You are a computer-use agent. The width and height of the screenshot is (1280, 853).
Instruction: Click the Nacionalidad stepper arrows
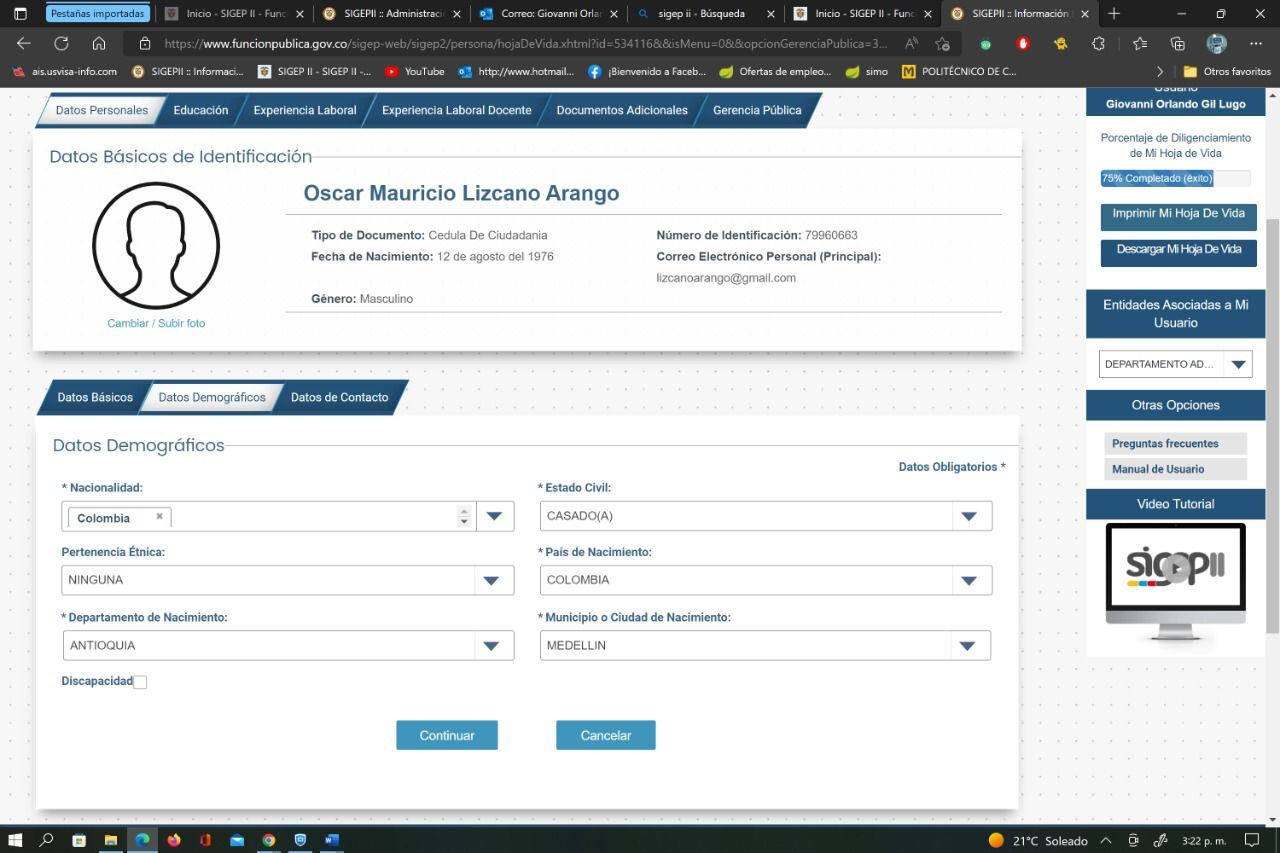point(464,516)
